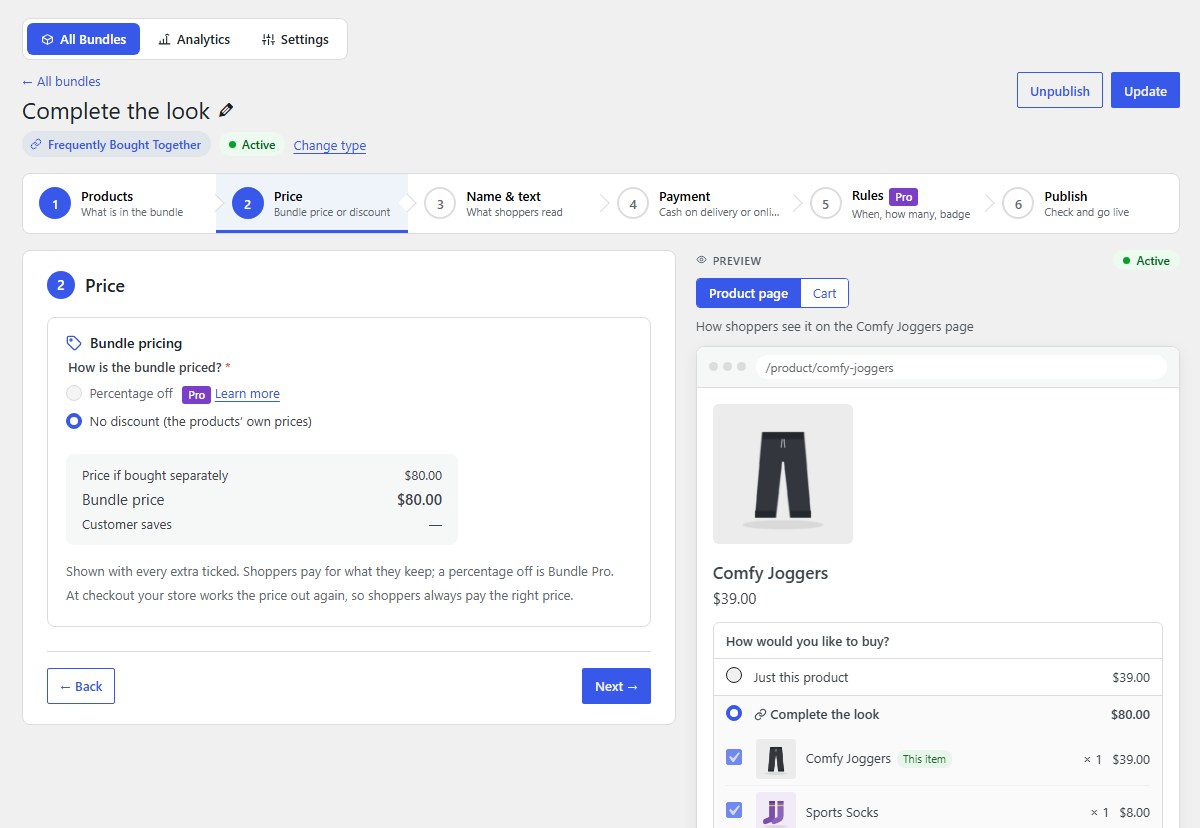Untick the Comfy Joggers bundle item checkbox

734,758
